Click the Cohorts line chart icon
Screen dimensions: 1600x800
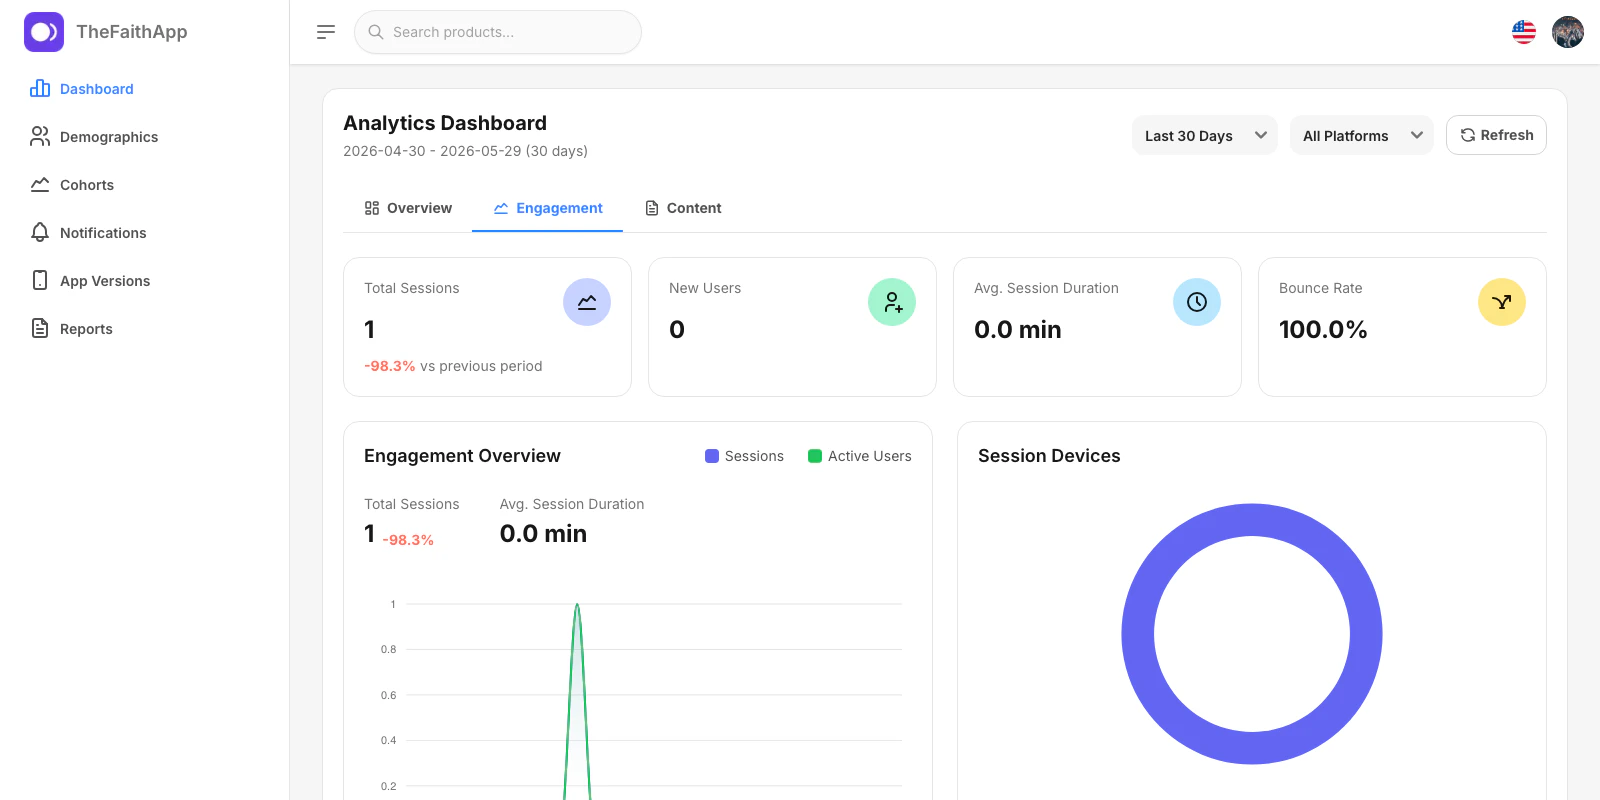click(x=40, y=184)
